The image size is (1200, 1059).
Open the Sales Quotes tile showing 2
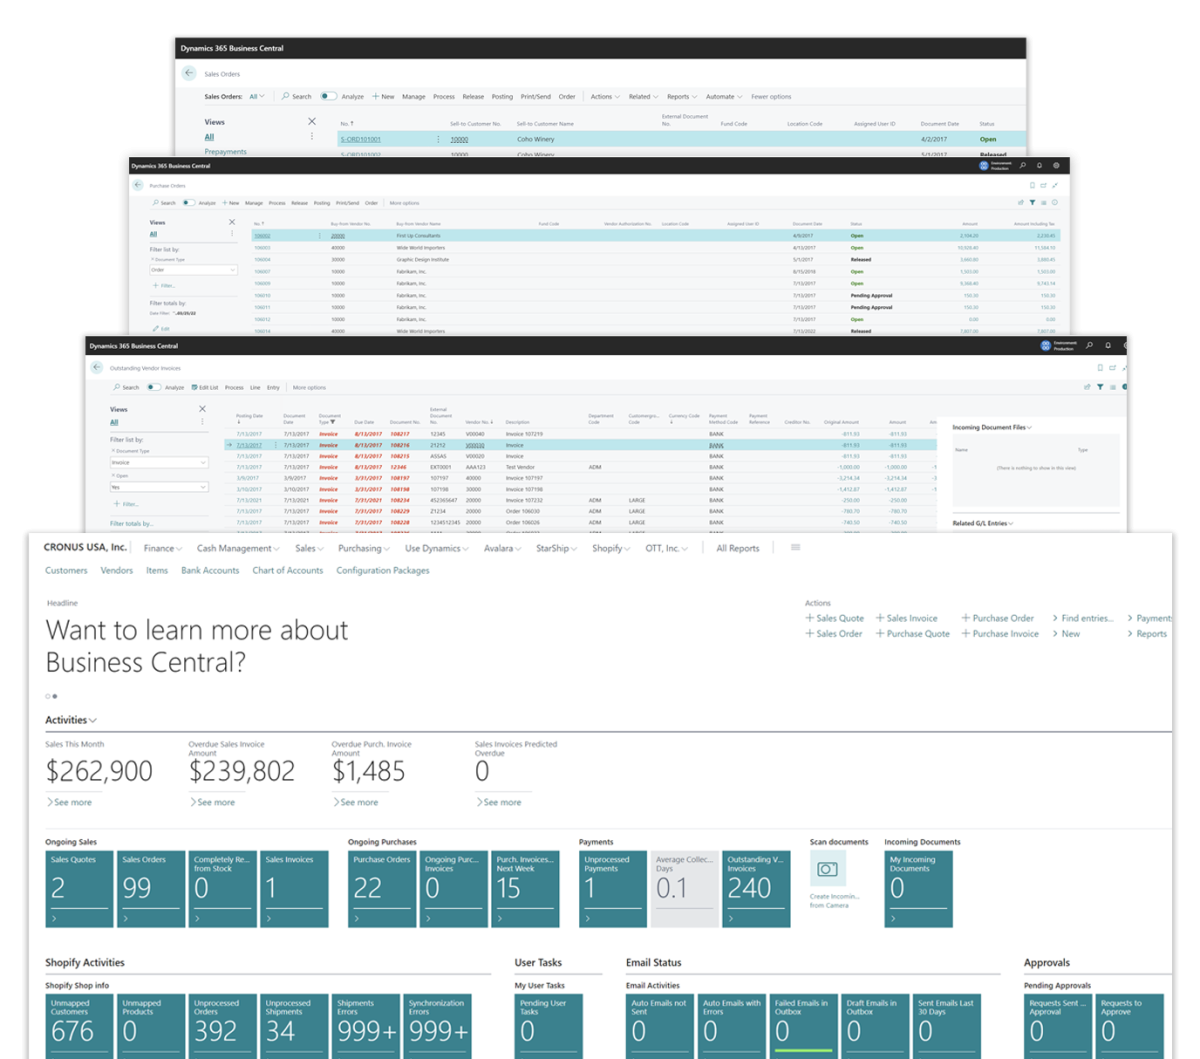tap(79, 889)
